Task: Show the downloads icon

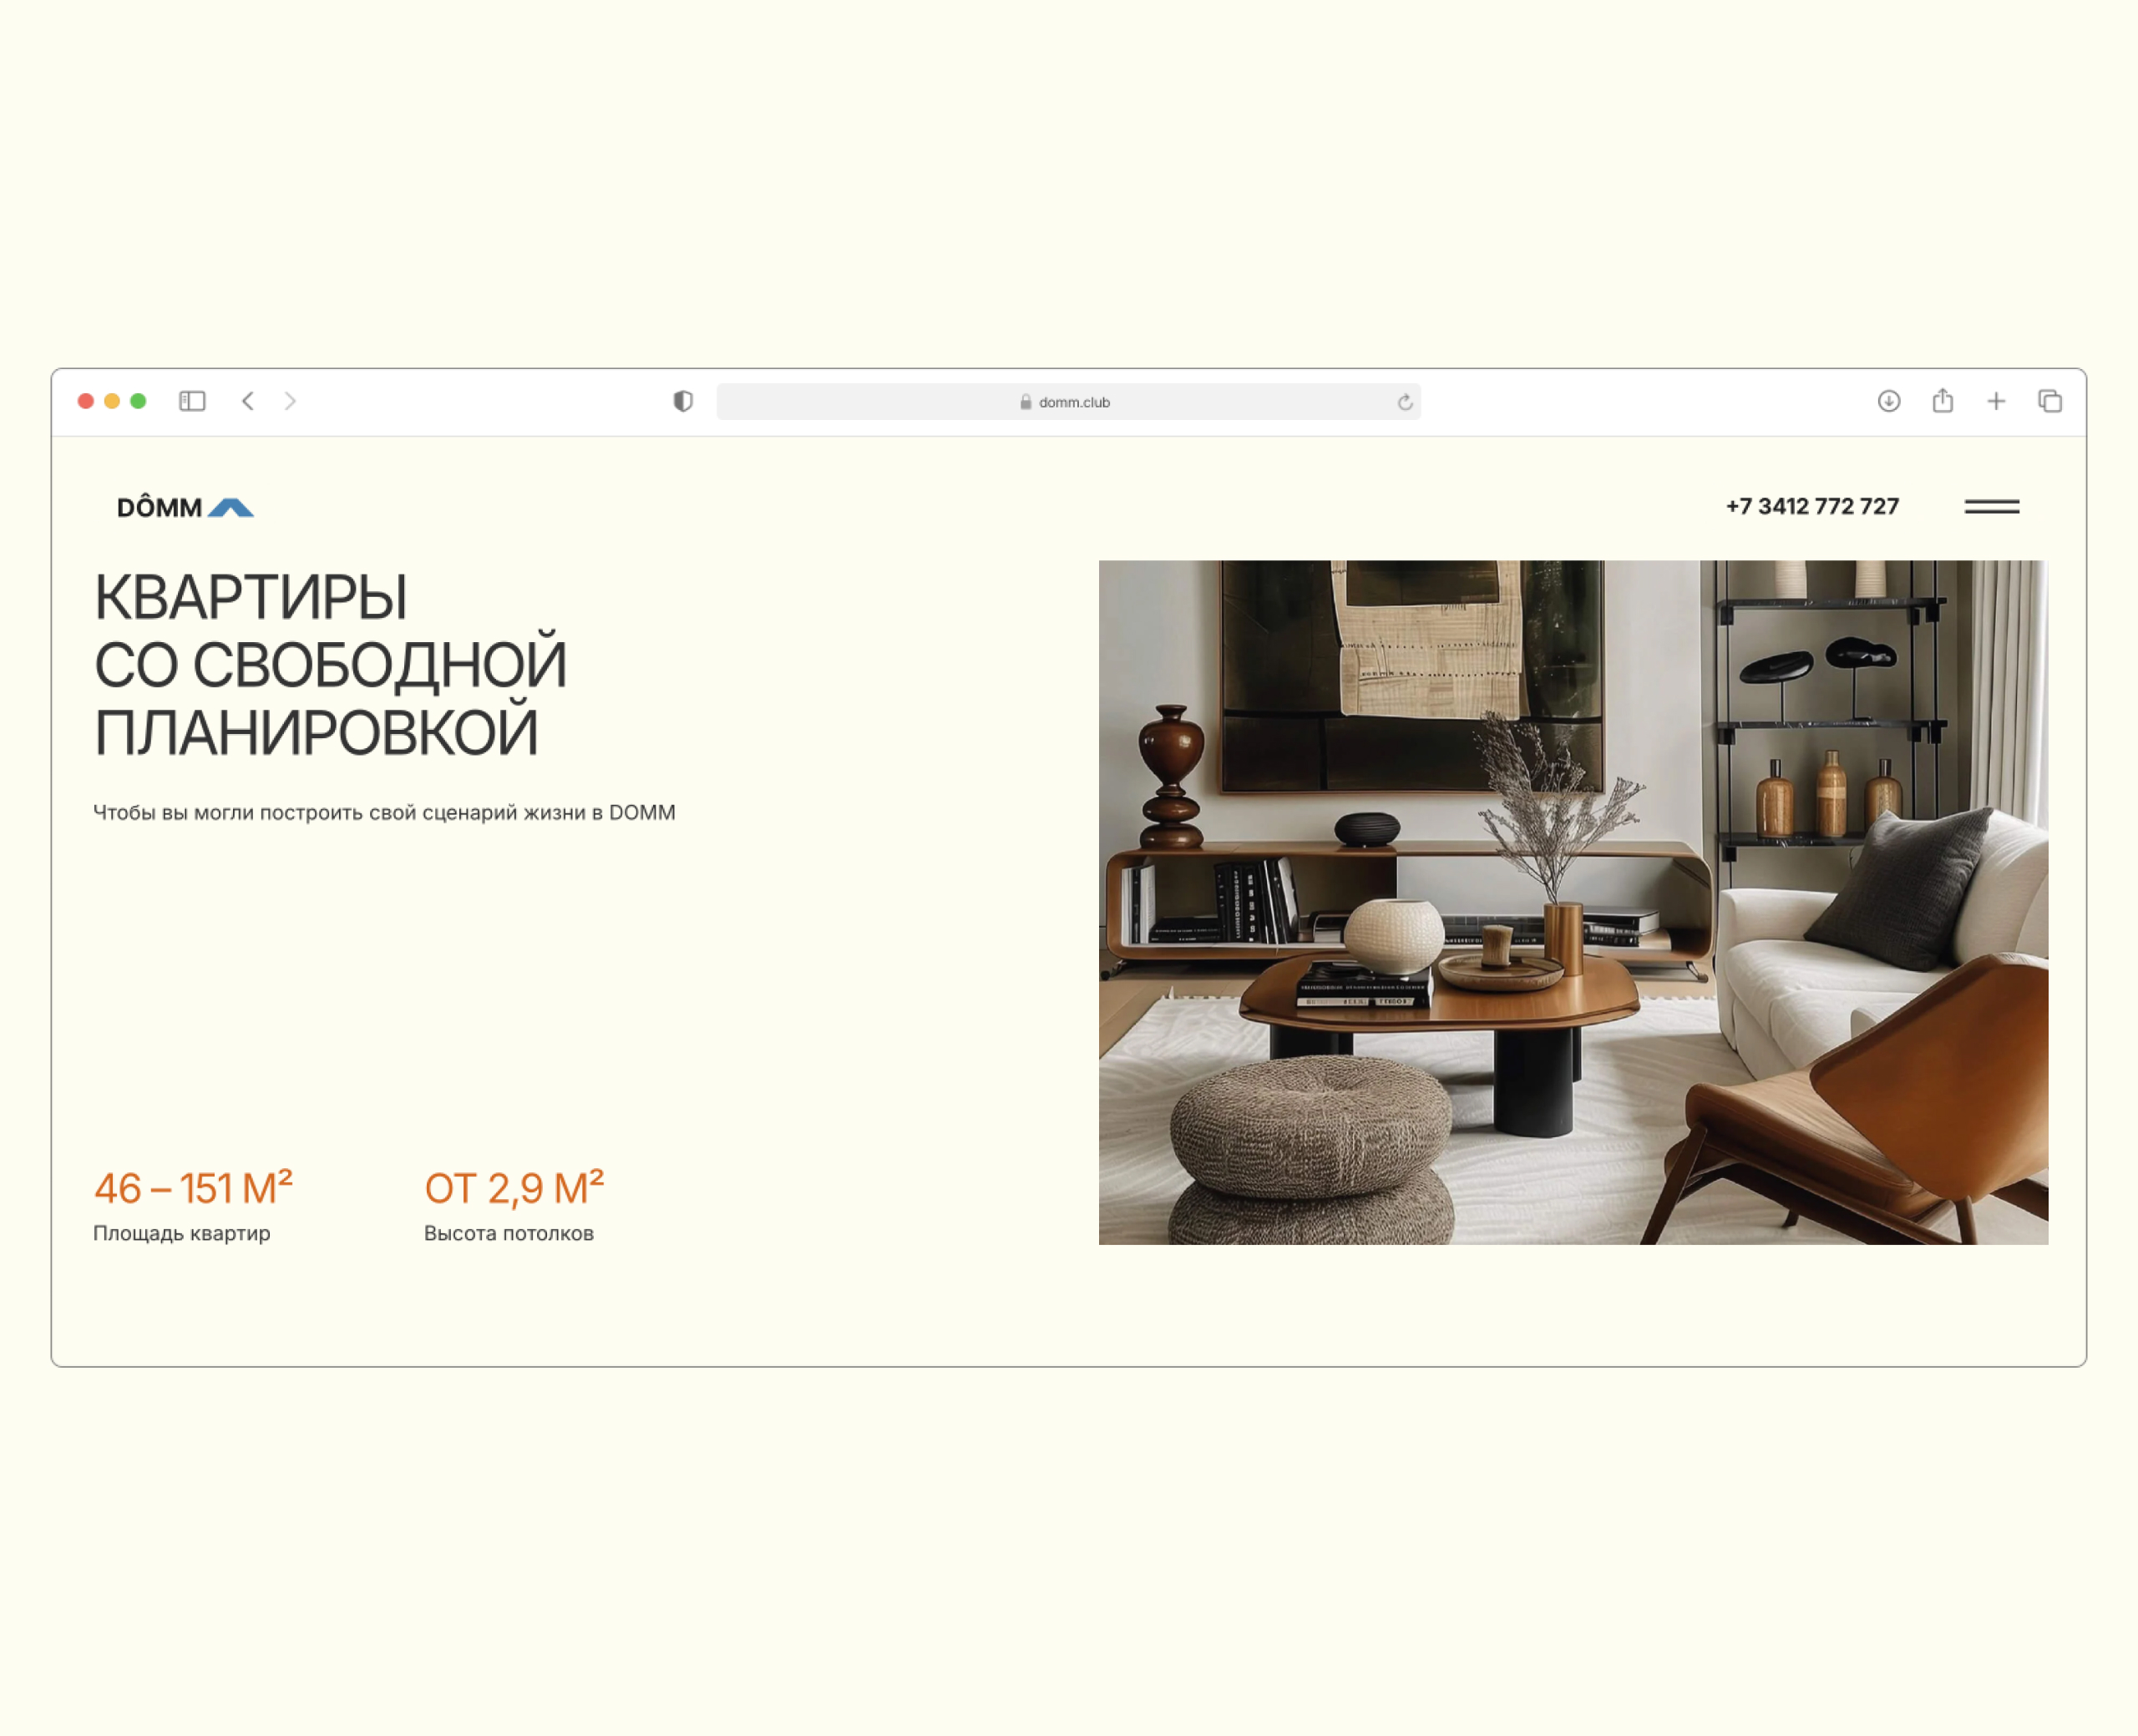Action: pyautogui.click(x=1889, y=401)
